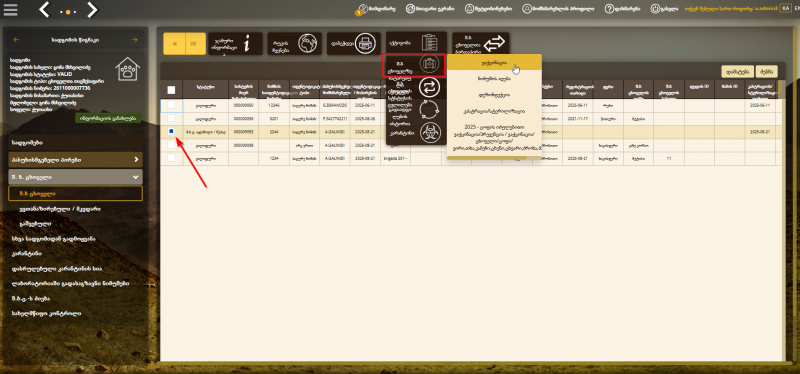The image size is (800, 374).
Task: Open help via the question mark icon
Action: pyautogui.click(x=609, y=9)
